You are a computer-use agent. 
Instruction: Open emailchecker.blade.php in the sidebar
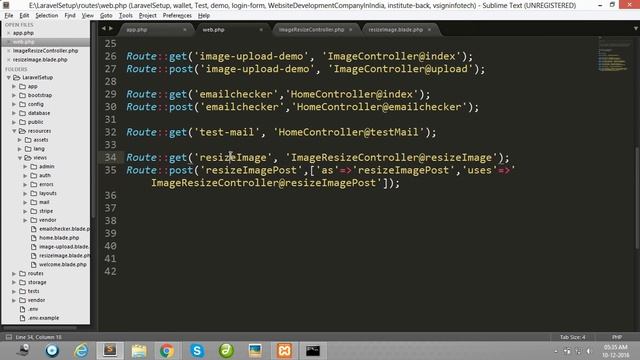point(64,229)
